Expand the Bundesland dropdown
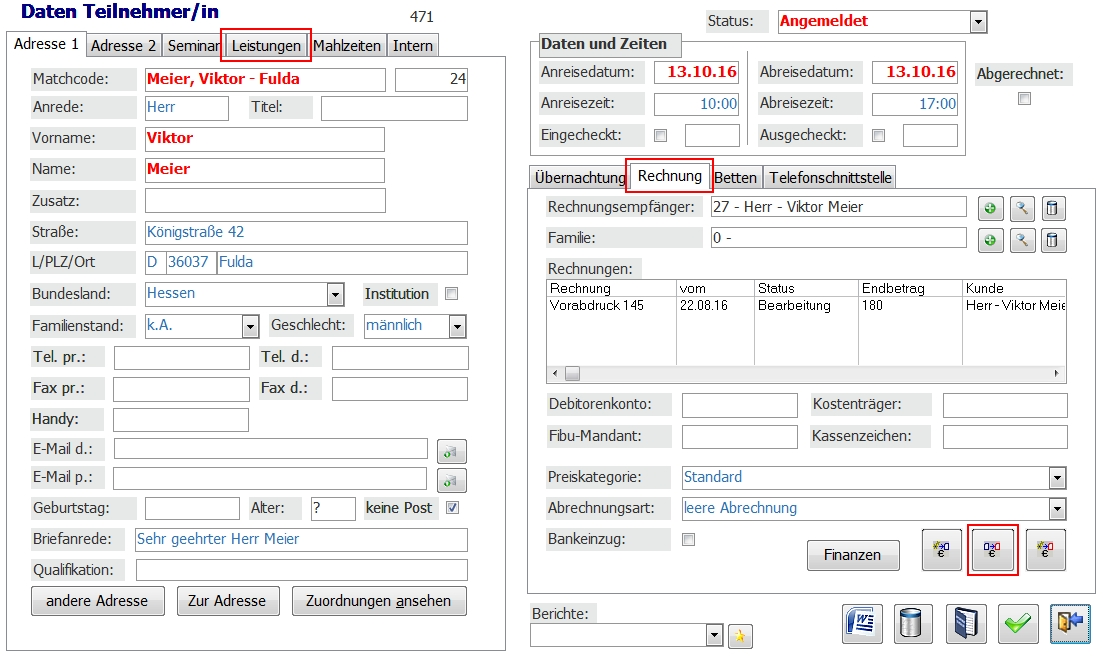 click(335, 294)
